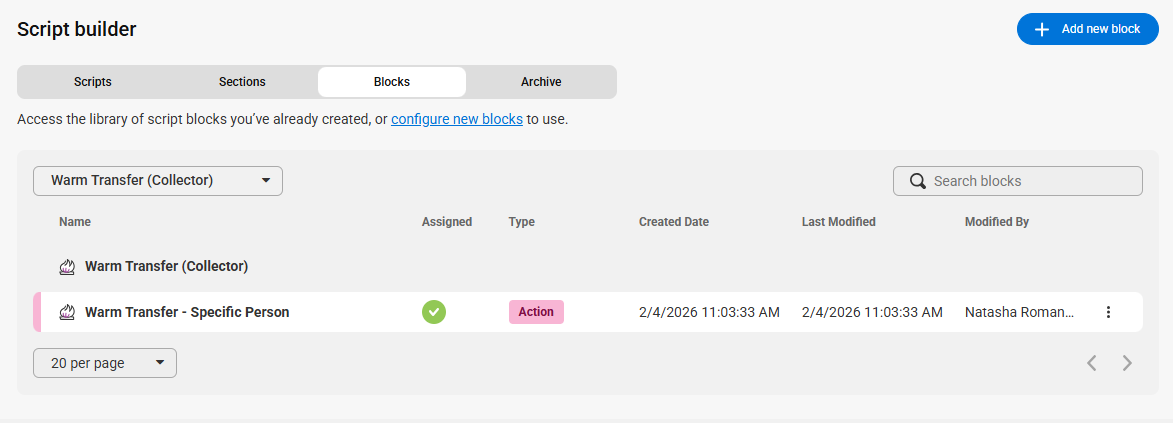Image resolution: width=1173 pixels, height=423 pixels.
Task: Open the three-dot menu for Specific Person row
Action: pyautogui.click(x=1109, y=312)
